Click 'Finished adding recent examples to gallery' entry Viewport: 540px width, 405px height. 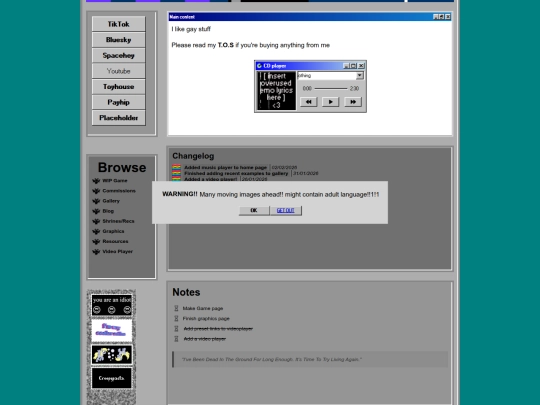pos(236,173)
